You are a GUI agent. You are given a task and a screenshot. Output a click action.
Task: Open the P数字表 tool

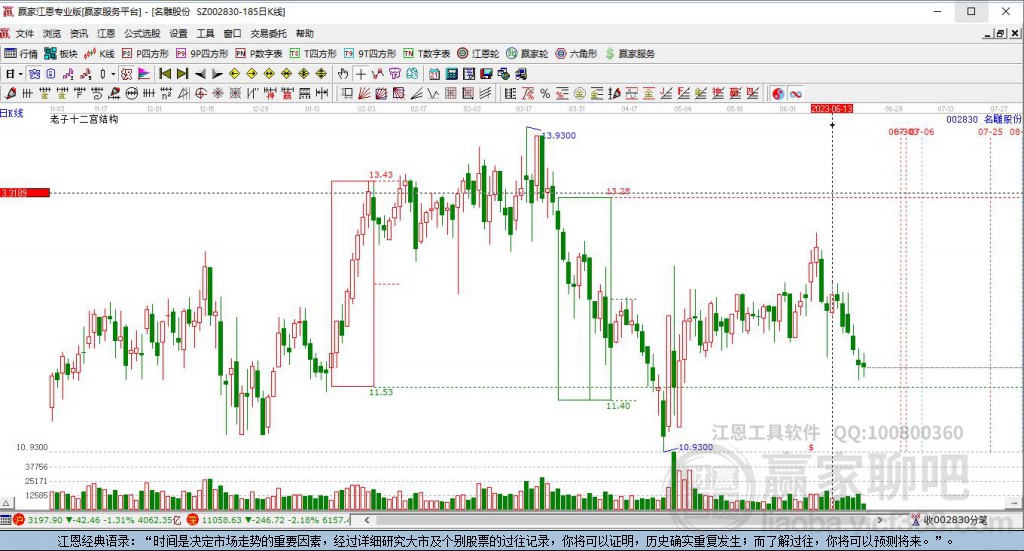(x=259, y=54)
